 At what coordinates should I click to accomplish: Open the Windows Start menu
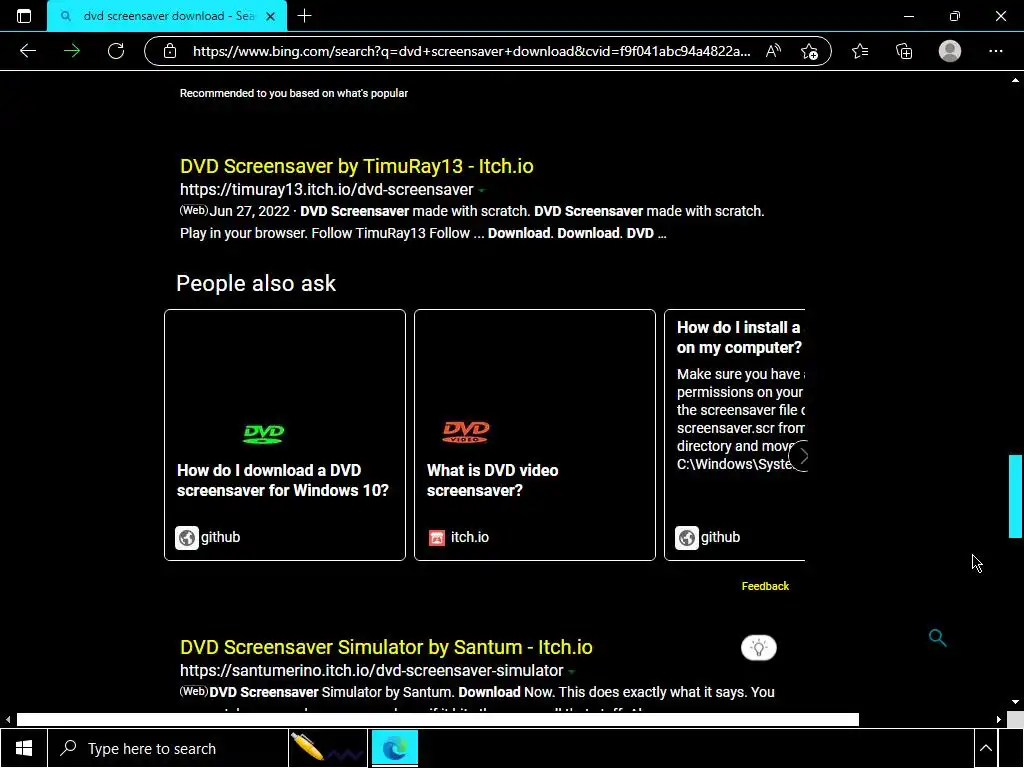pos(24,748)
